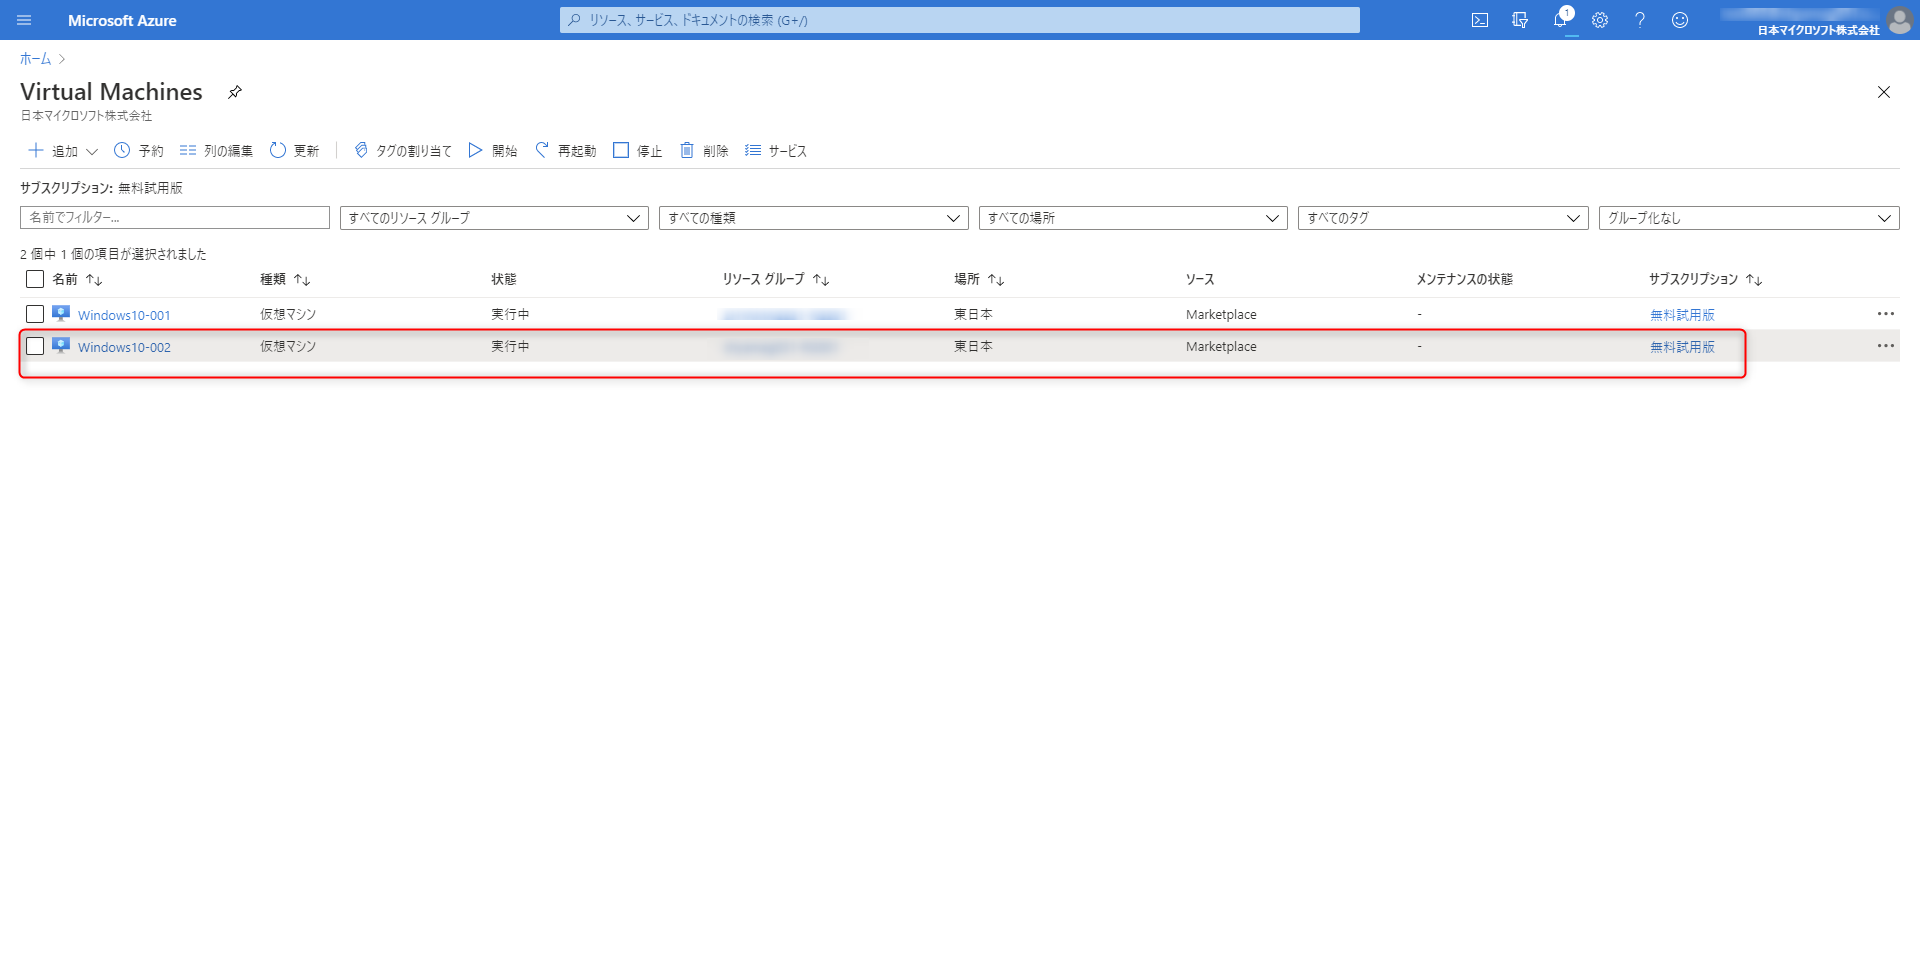Click the Windows10-001 VM icon

click(x=61, y=314)
